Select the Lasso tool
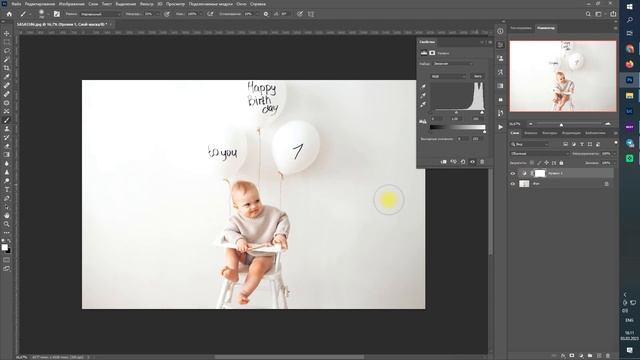 (x=7, y=51)
